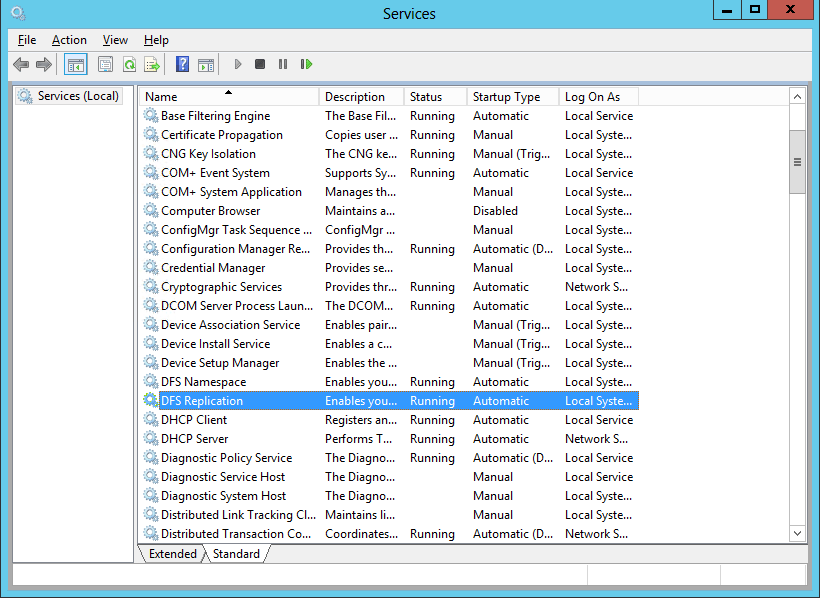Viewport: 820px width, 598px height.
Task: Sort by the Startup Type column header
Action: (x=513, y=97)
